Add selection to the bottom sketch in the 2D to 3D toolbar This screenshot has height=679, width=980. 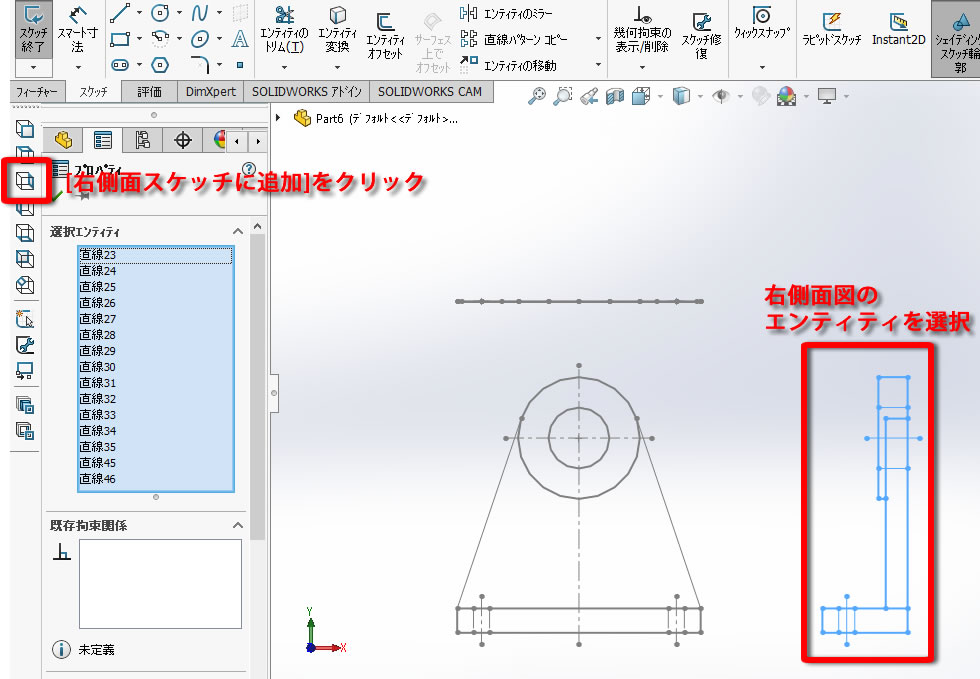25,233
